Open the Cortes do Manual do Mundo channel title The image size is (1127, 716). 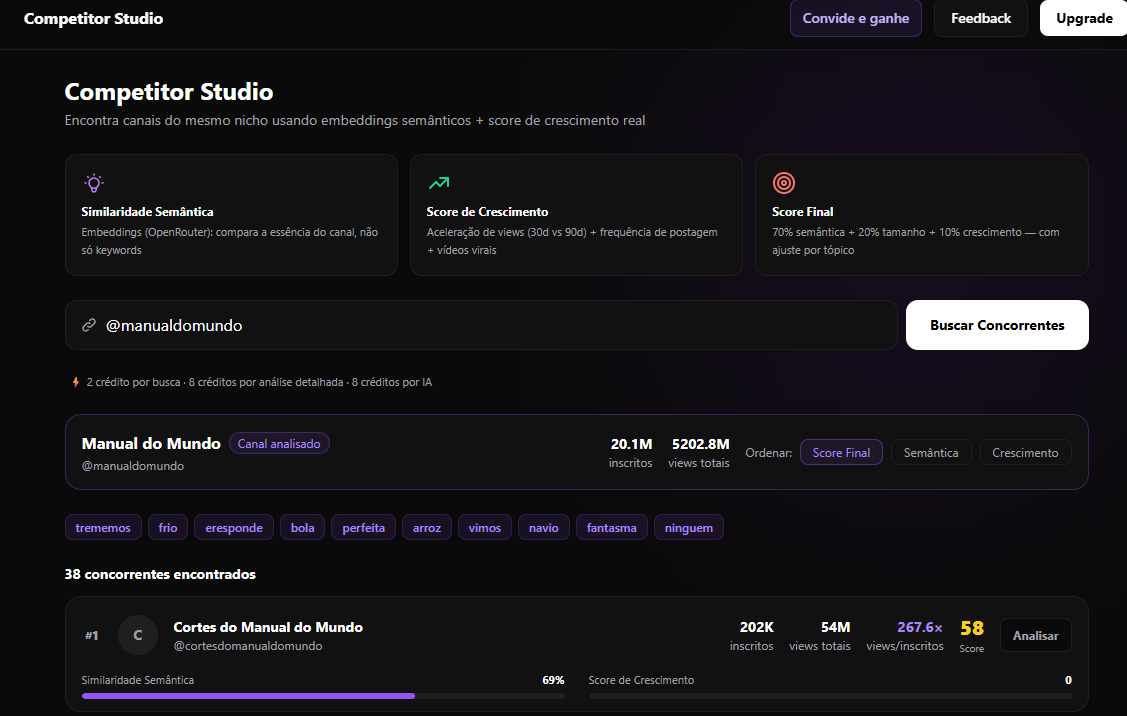(268, 627)
